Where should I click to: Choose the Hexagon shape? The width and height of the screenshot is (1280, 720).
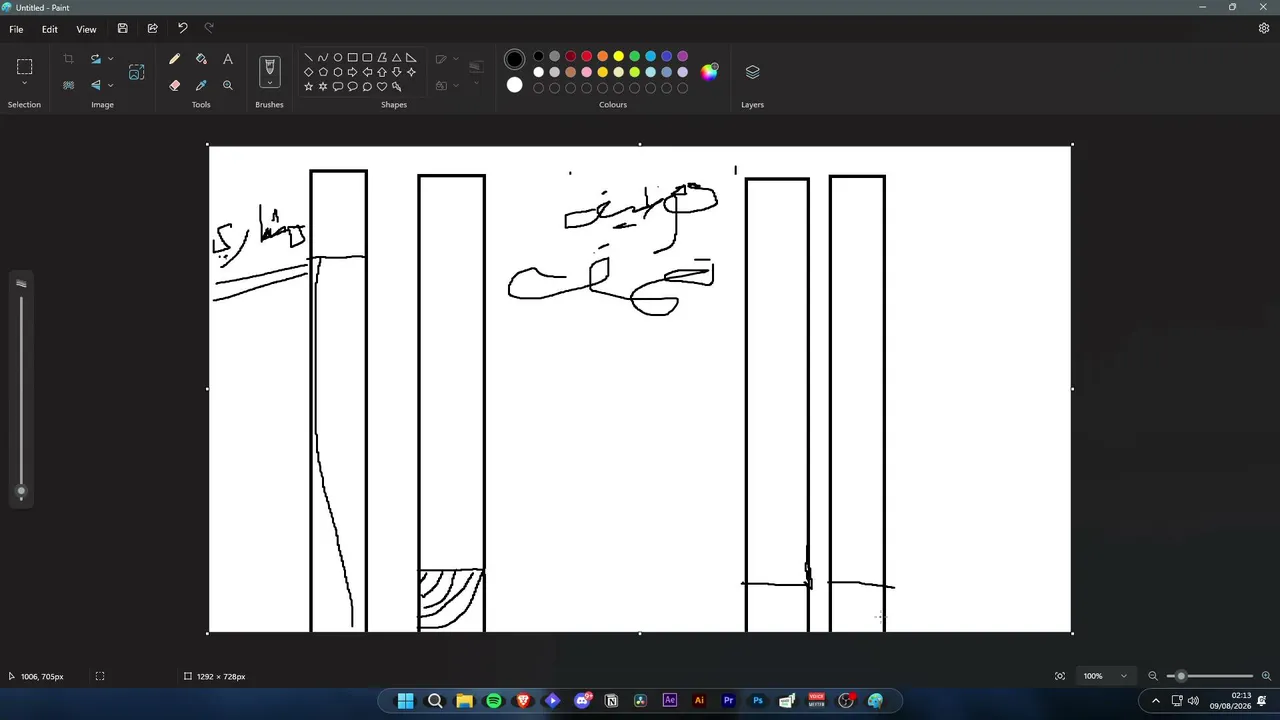(x=338, y=72)
